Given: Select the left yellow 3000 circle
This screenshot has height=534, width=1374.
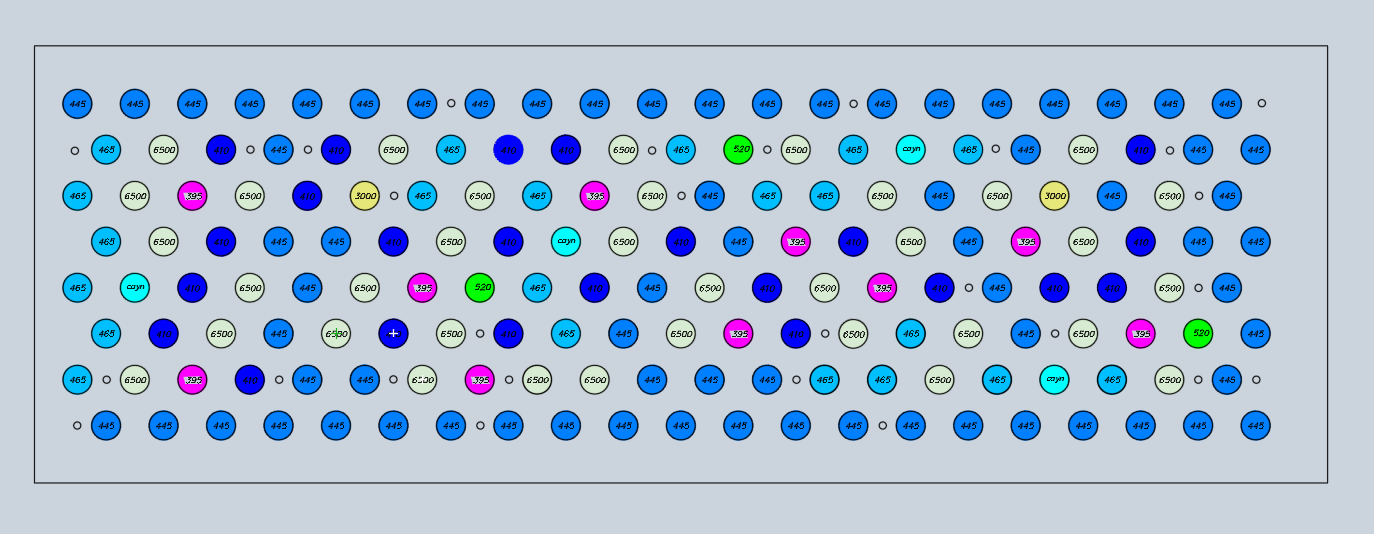Looking at the screenshot, I should [365, 196].
